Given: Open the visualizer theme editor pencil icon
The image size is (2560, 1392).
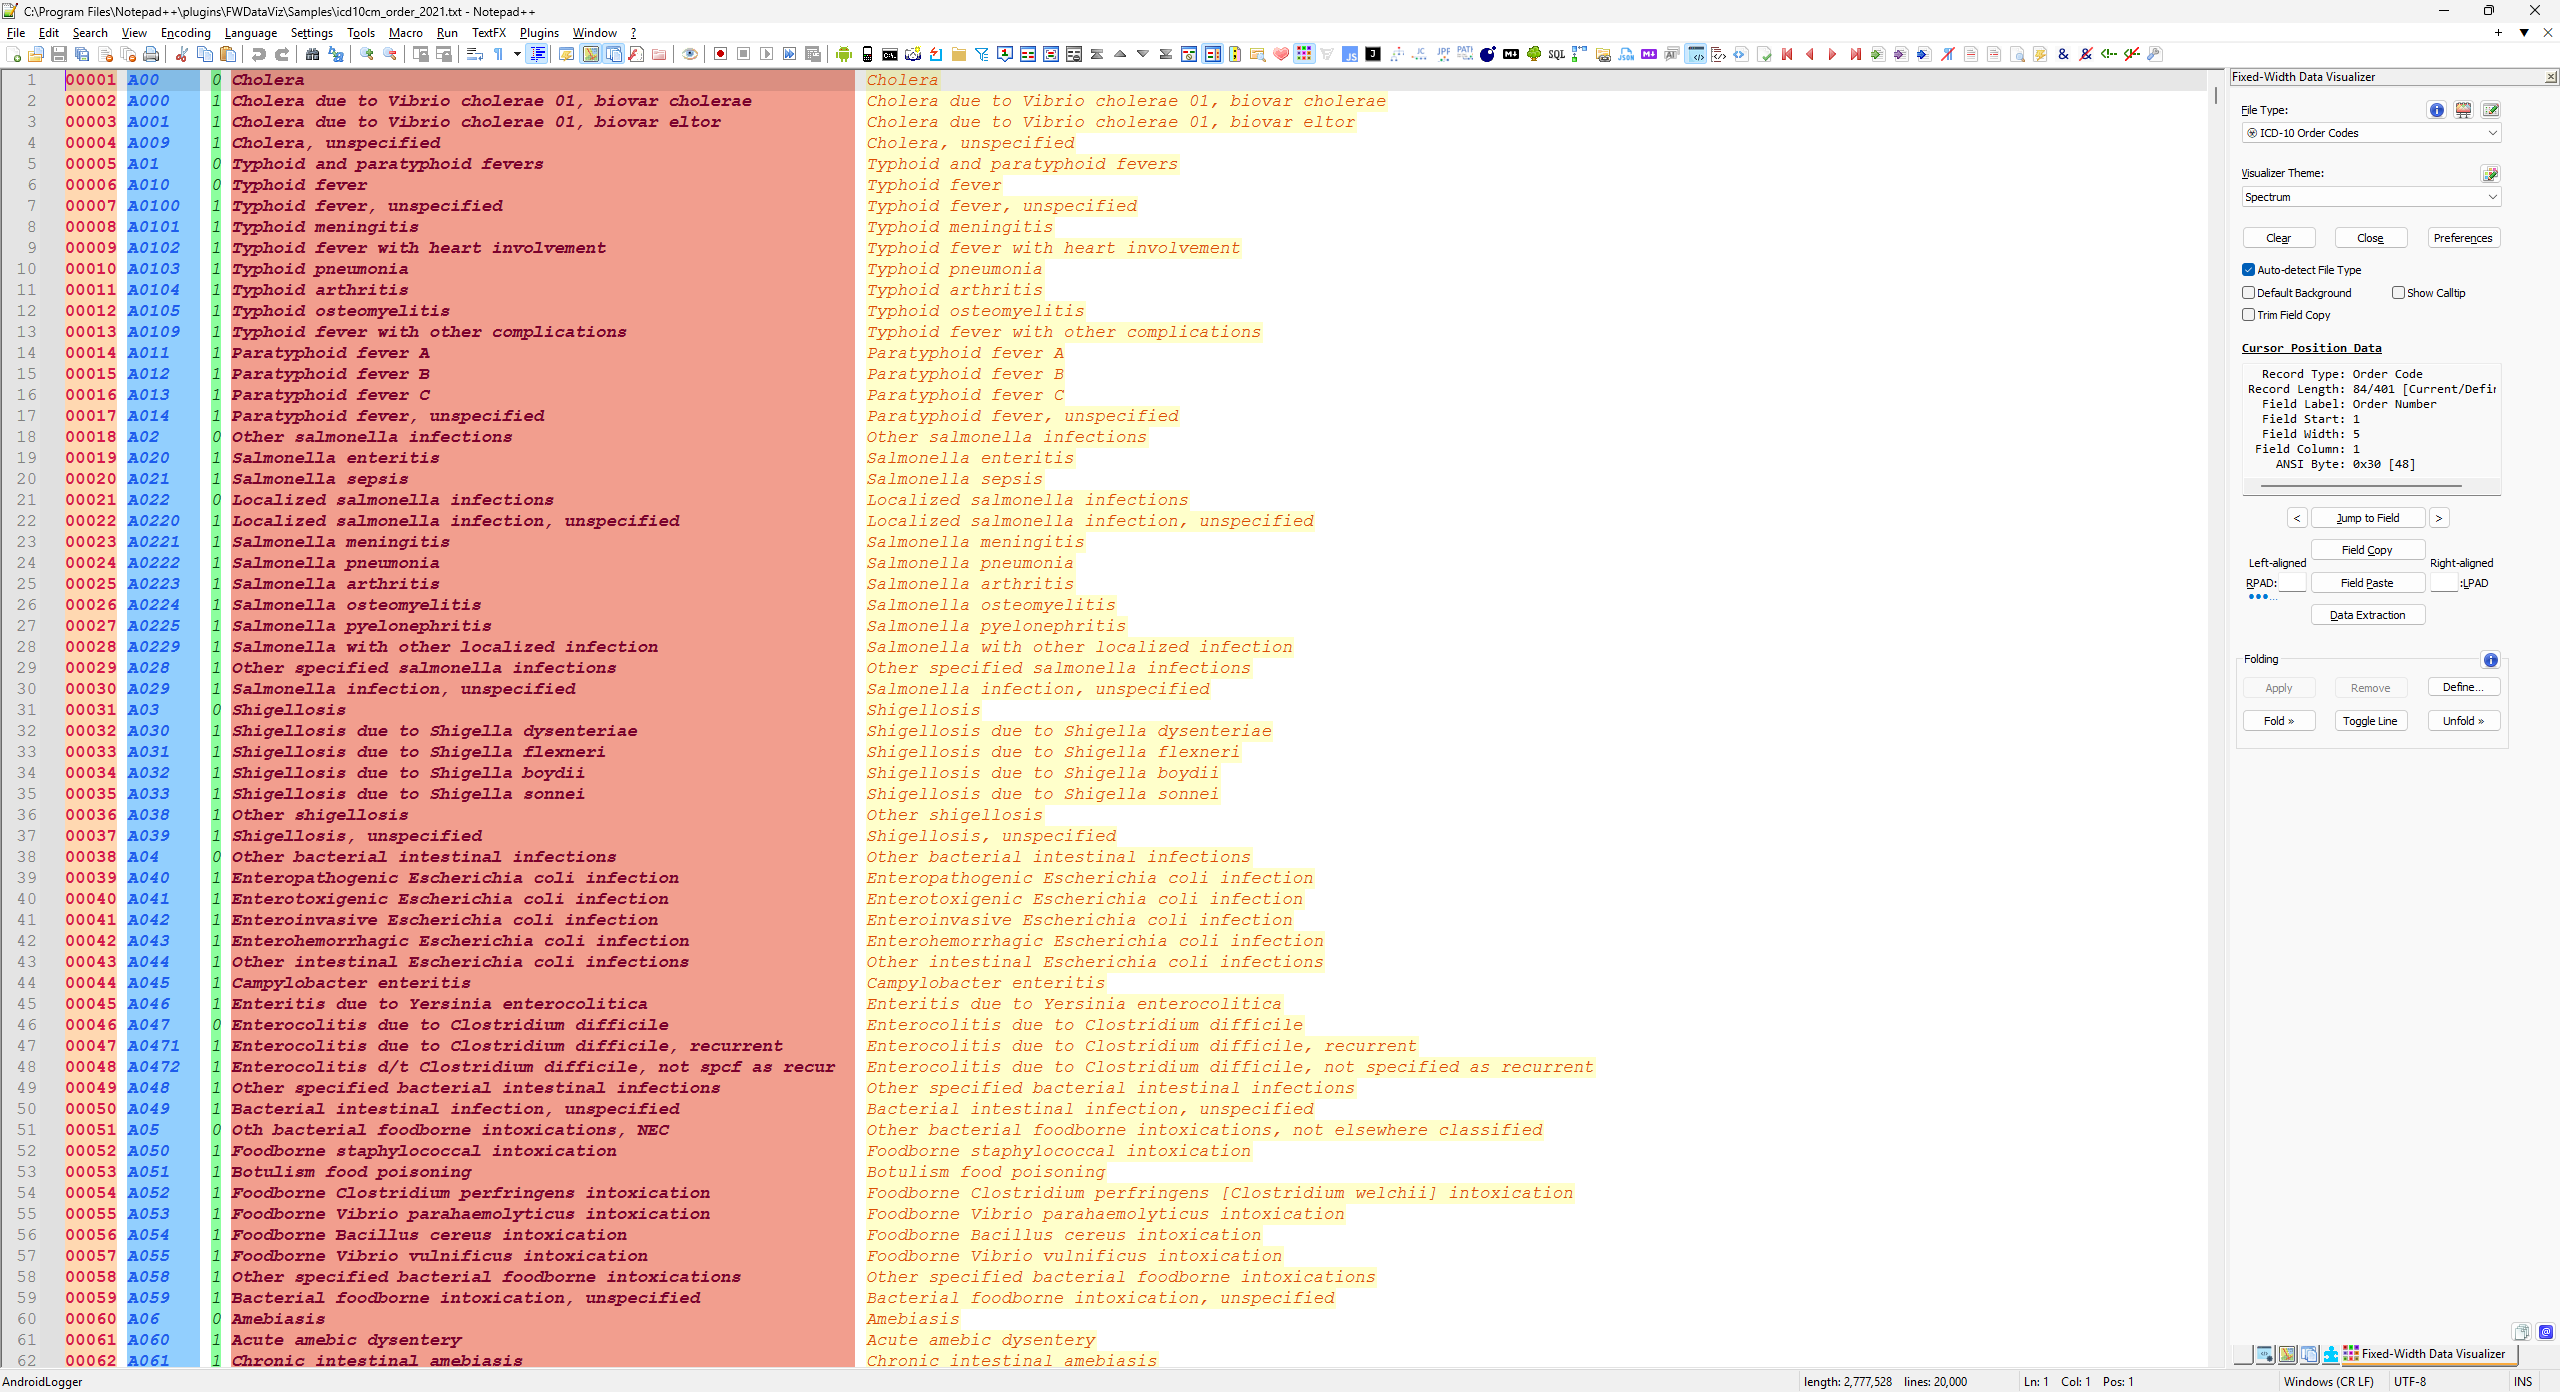Looking at the screenshot, I should point(2490,174).
